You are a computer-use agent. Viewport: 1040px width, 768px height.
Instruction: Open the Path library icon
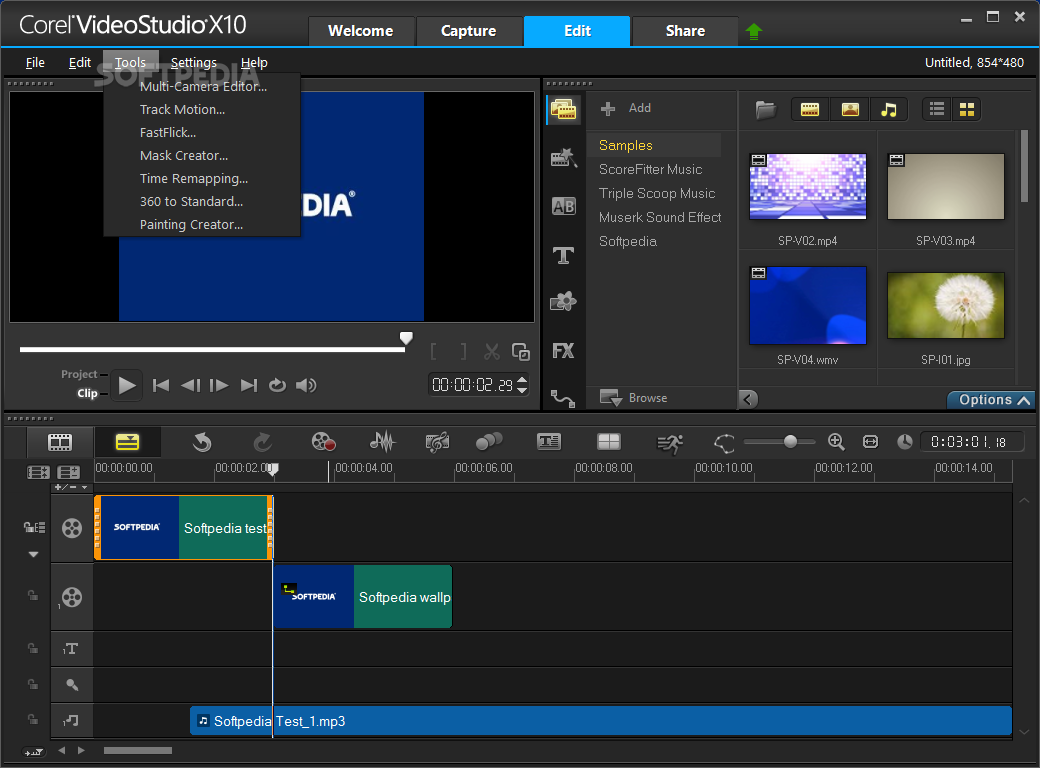[562, 398]
